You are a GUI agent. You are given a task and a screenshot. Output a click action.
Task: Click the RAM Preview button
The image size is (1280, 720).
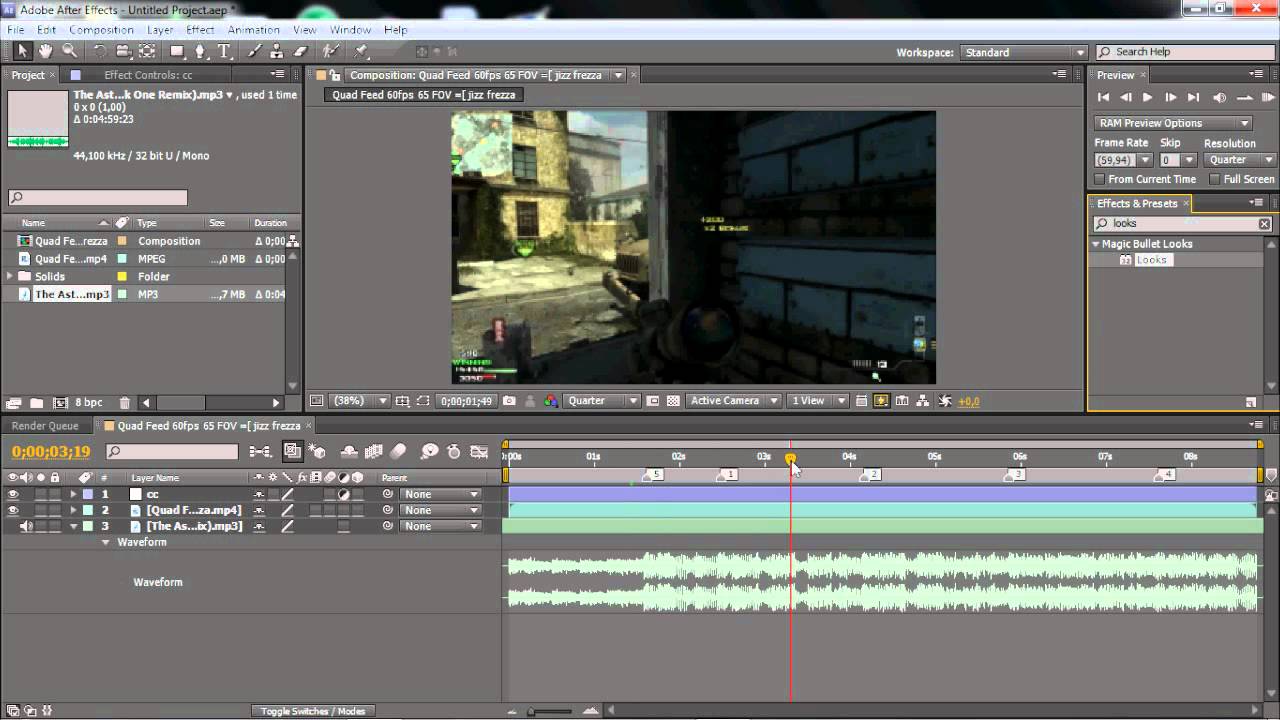(1266, 97)
